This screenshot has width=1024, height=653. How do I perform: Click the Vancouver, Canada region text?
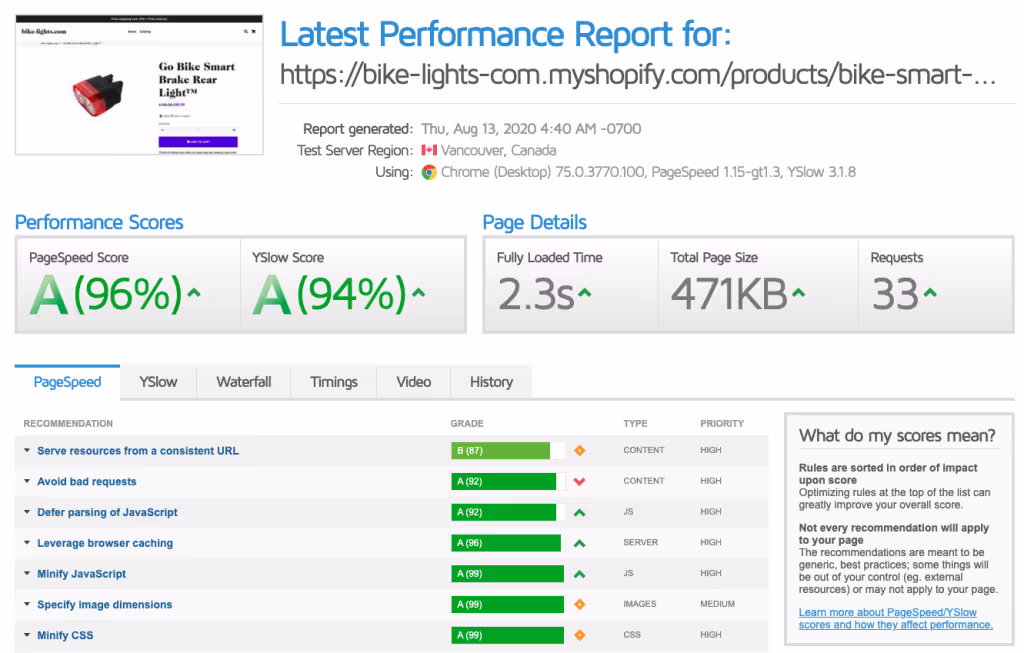tap(498, 150)
